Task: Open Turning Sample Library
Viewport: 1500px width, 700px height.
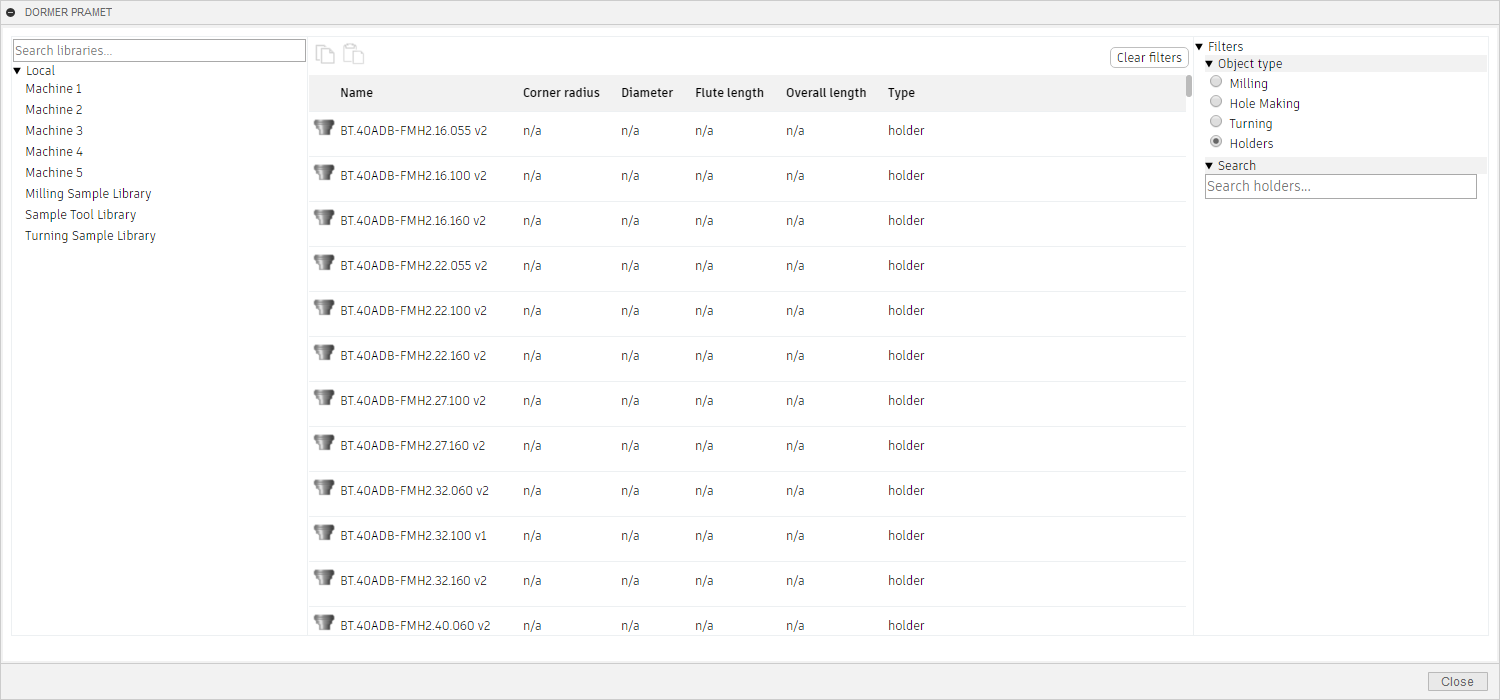Action: click(91, 236)
